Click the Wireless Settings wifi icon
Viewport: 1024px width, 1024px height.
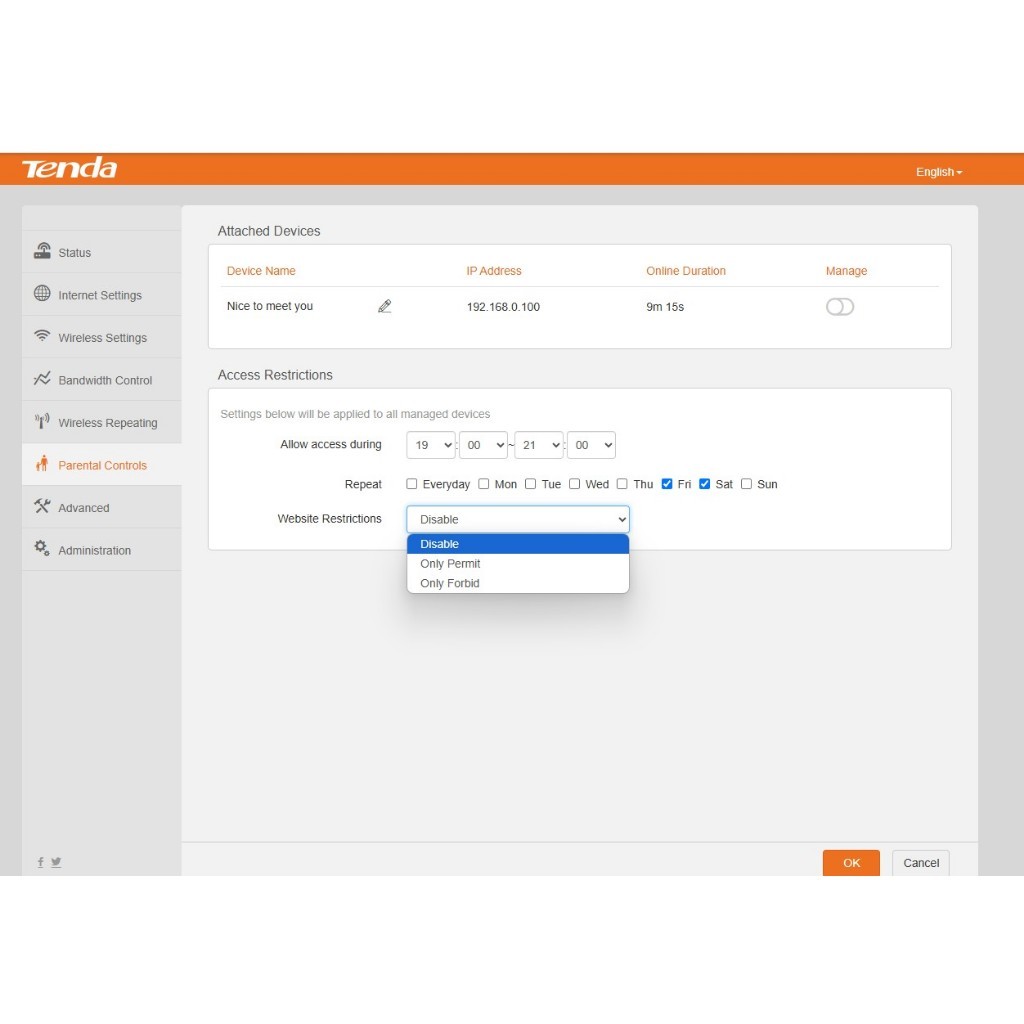(42, 337)
